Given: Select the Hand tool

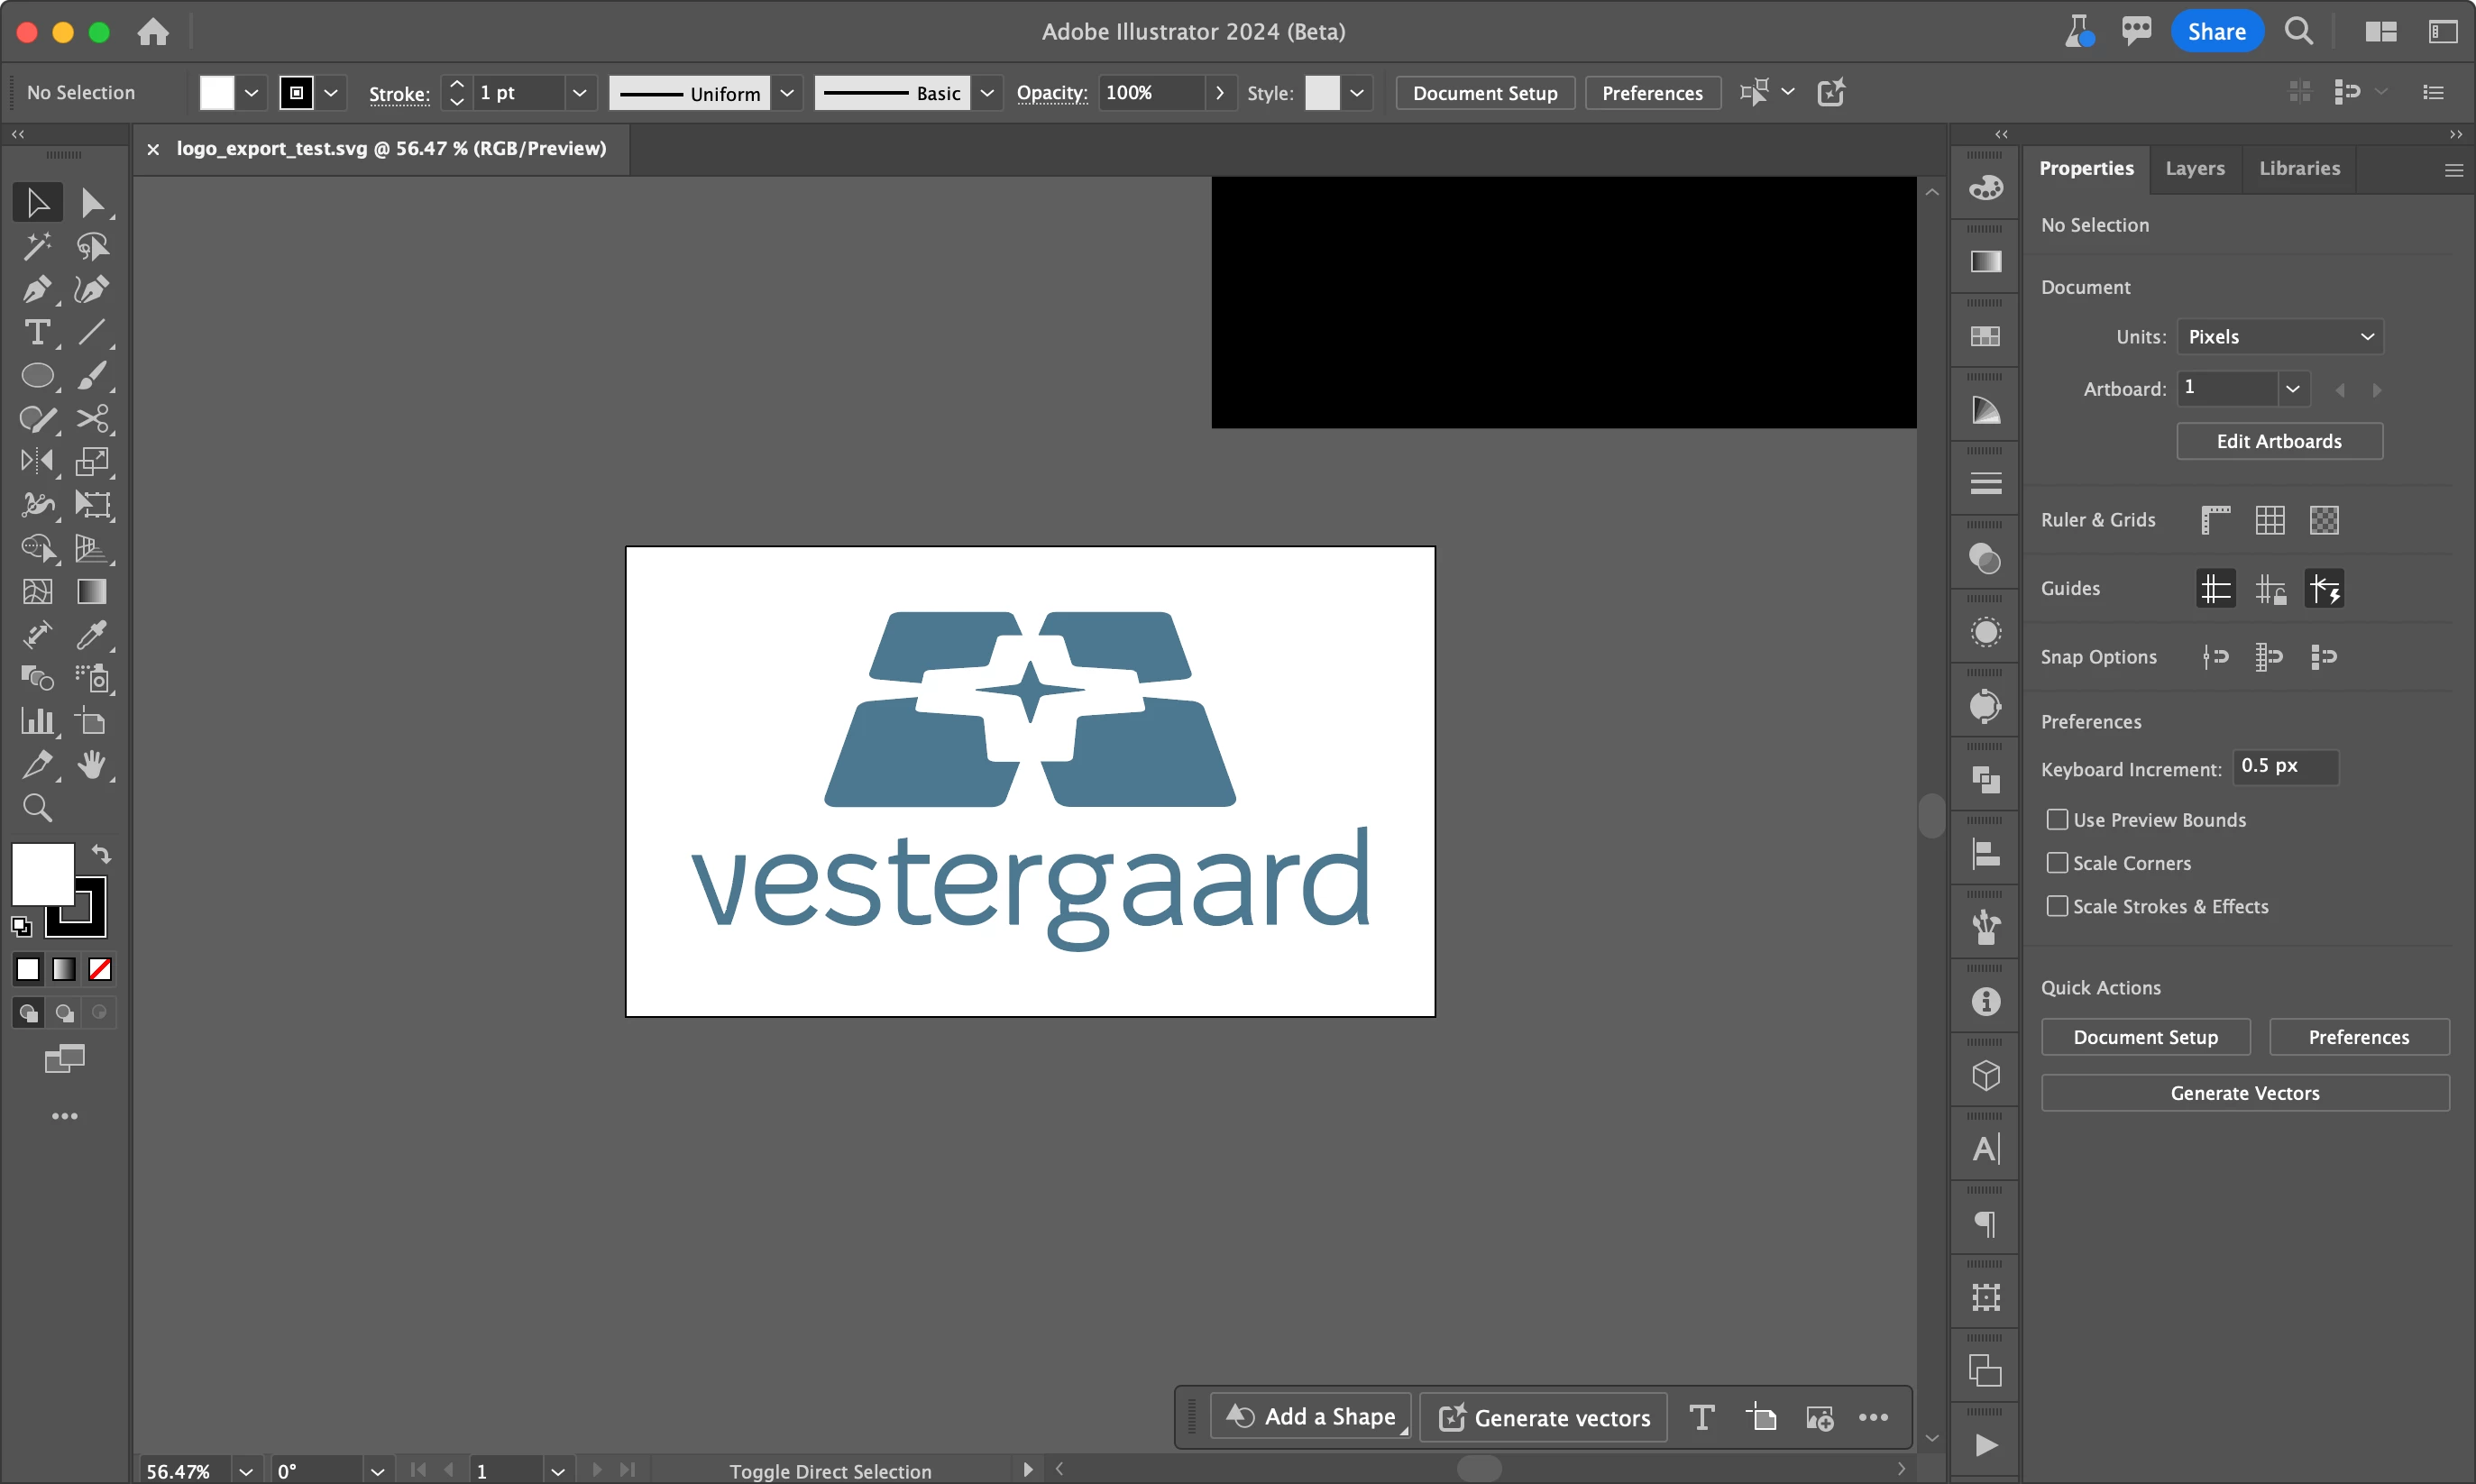Looking at the screenshot, I should [x=91, y=764].
